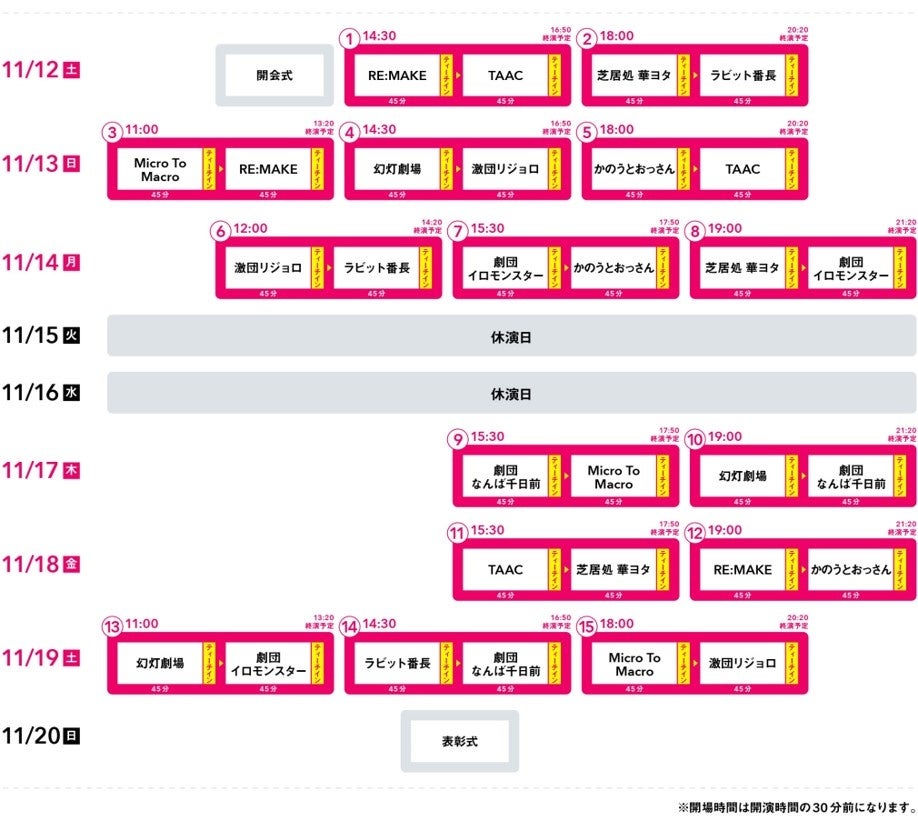
Task: Select 劇団なんば千日前 in session 9
Action: [x=505, y=477]
